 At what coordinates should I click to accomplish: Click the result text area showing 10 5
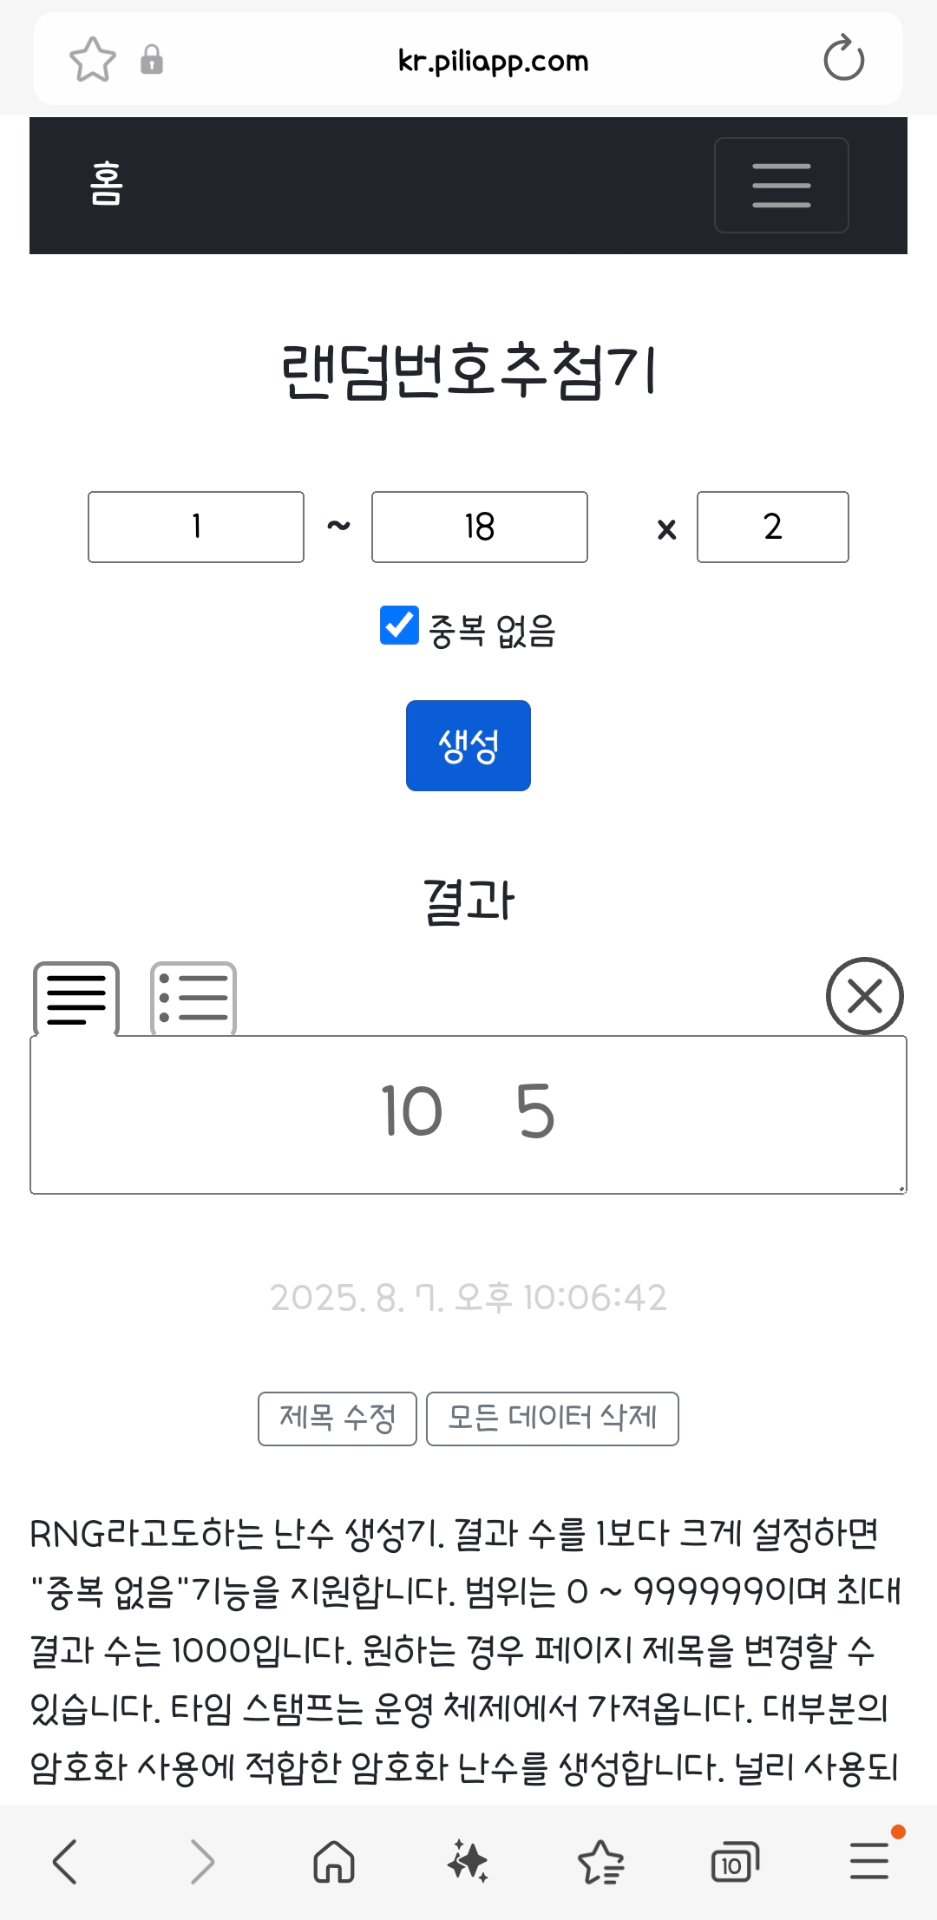click(x=468, y=1114)
